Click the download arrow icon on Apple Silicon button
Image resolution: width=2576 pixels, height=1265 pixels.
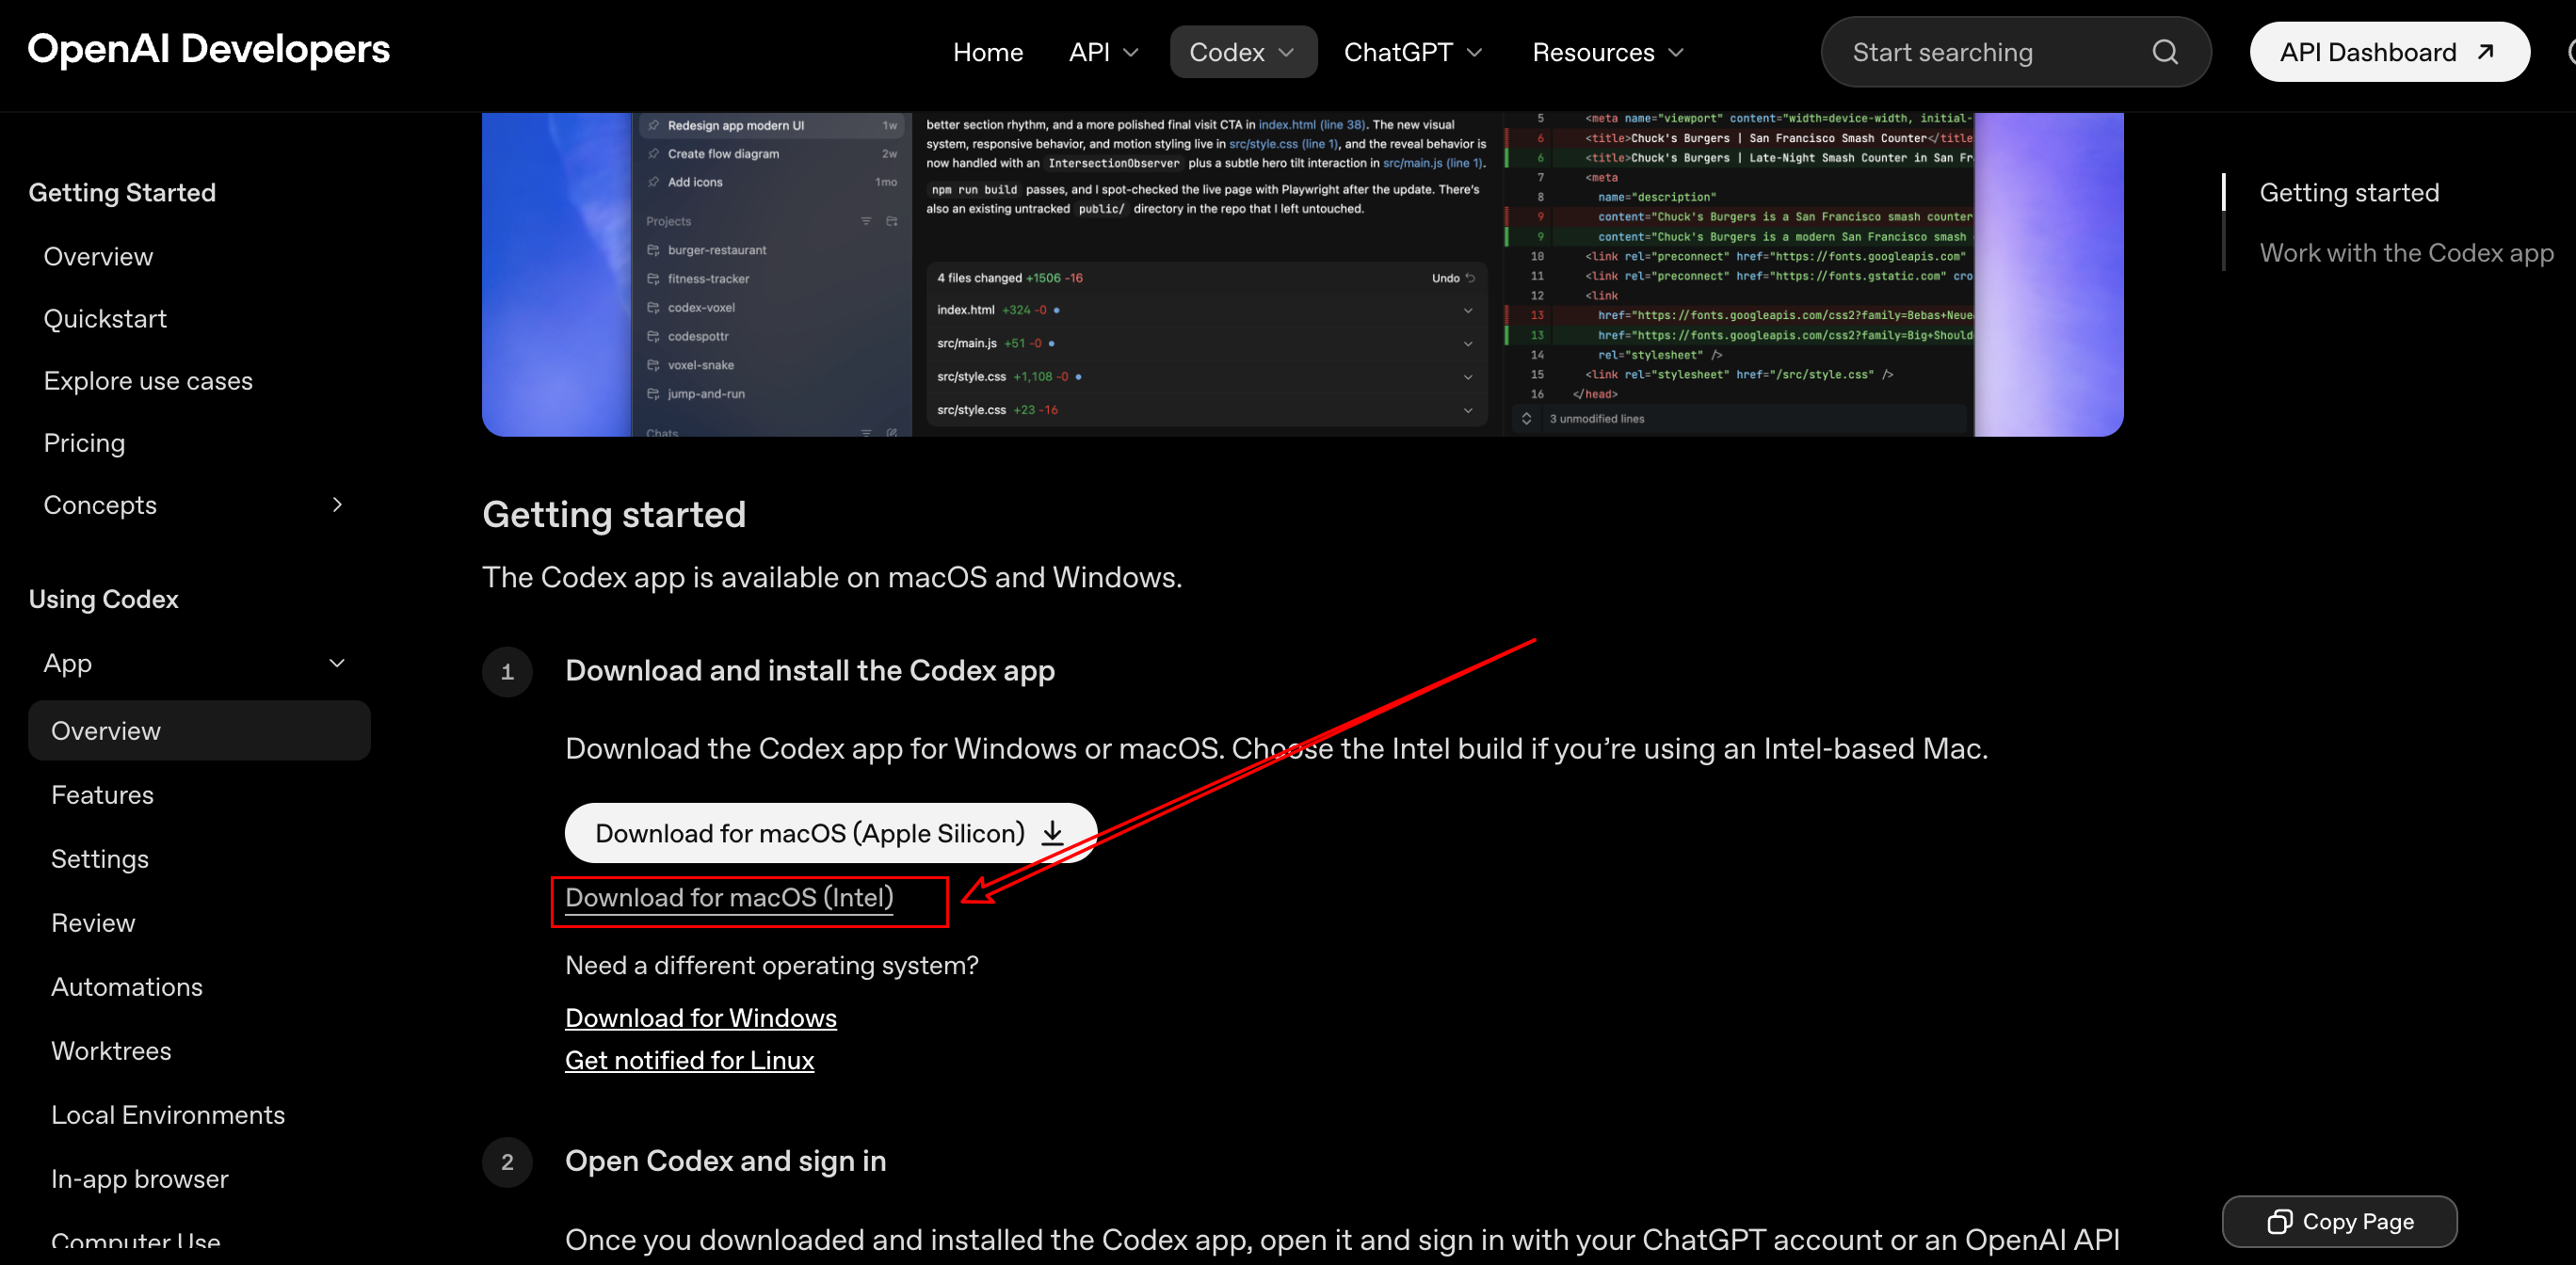coord(1053,833)
